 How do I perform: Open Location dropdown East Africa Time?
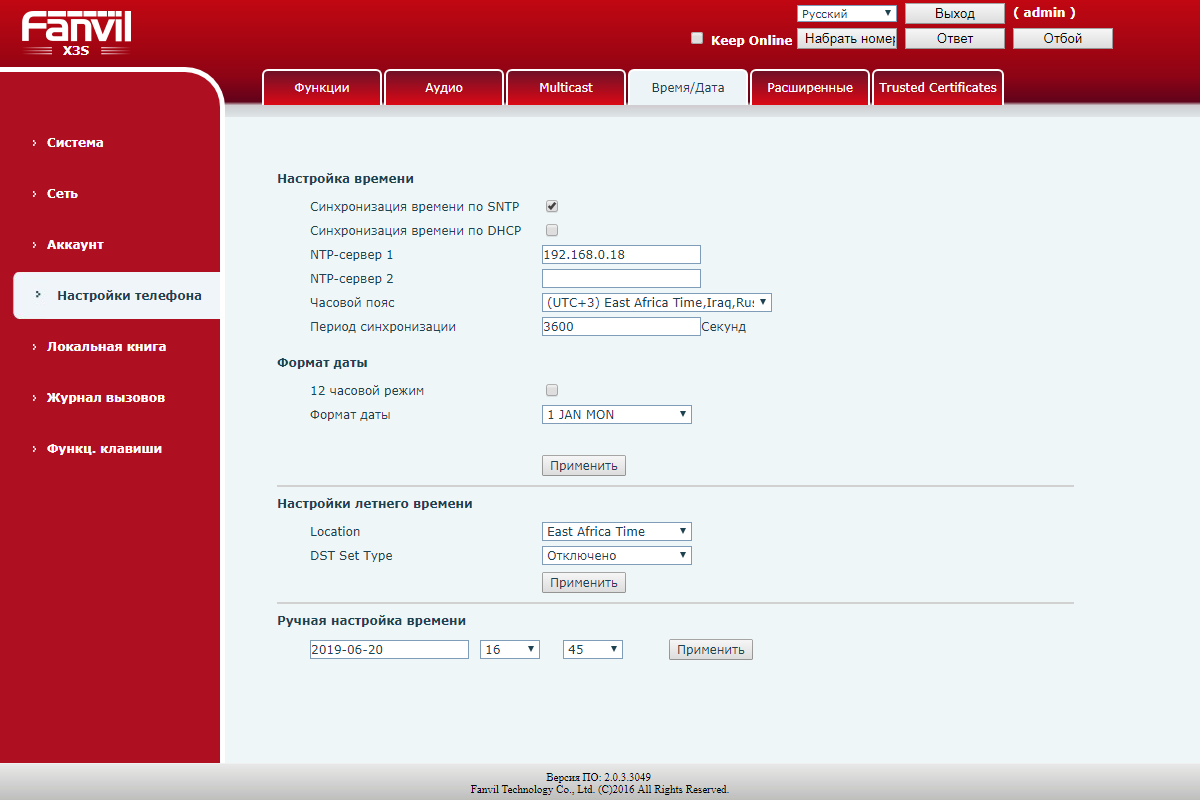[x=616, y=532]
